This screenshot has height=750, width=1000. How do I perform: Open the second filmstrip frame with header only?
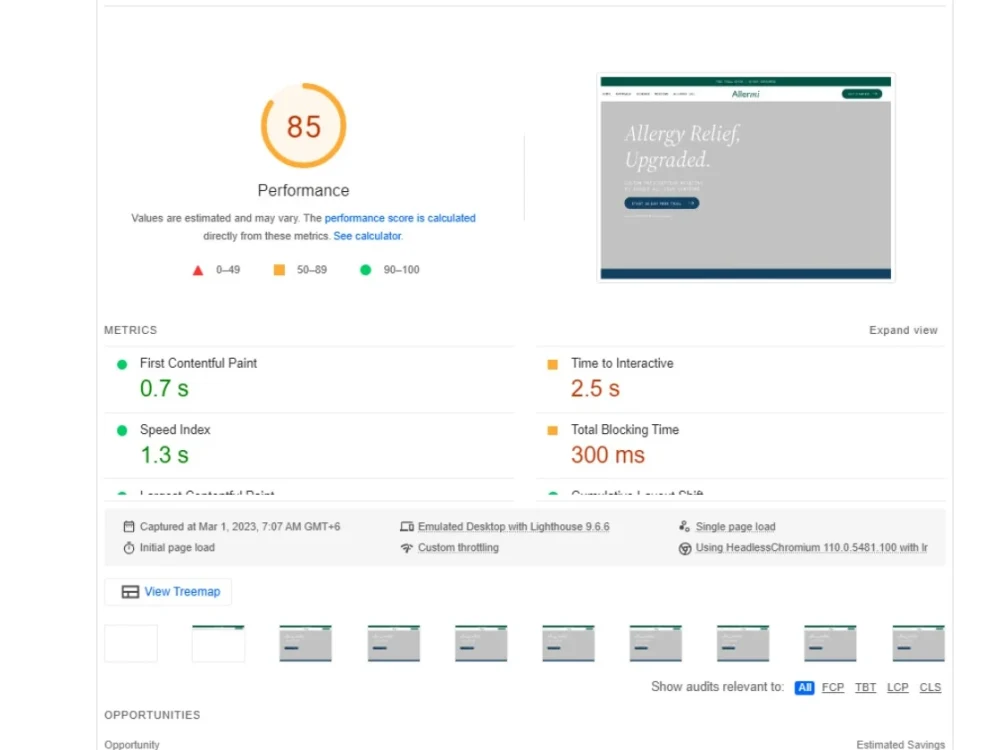(218, 643)
